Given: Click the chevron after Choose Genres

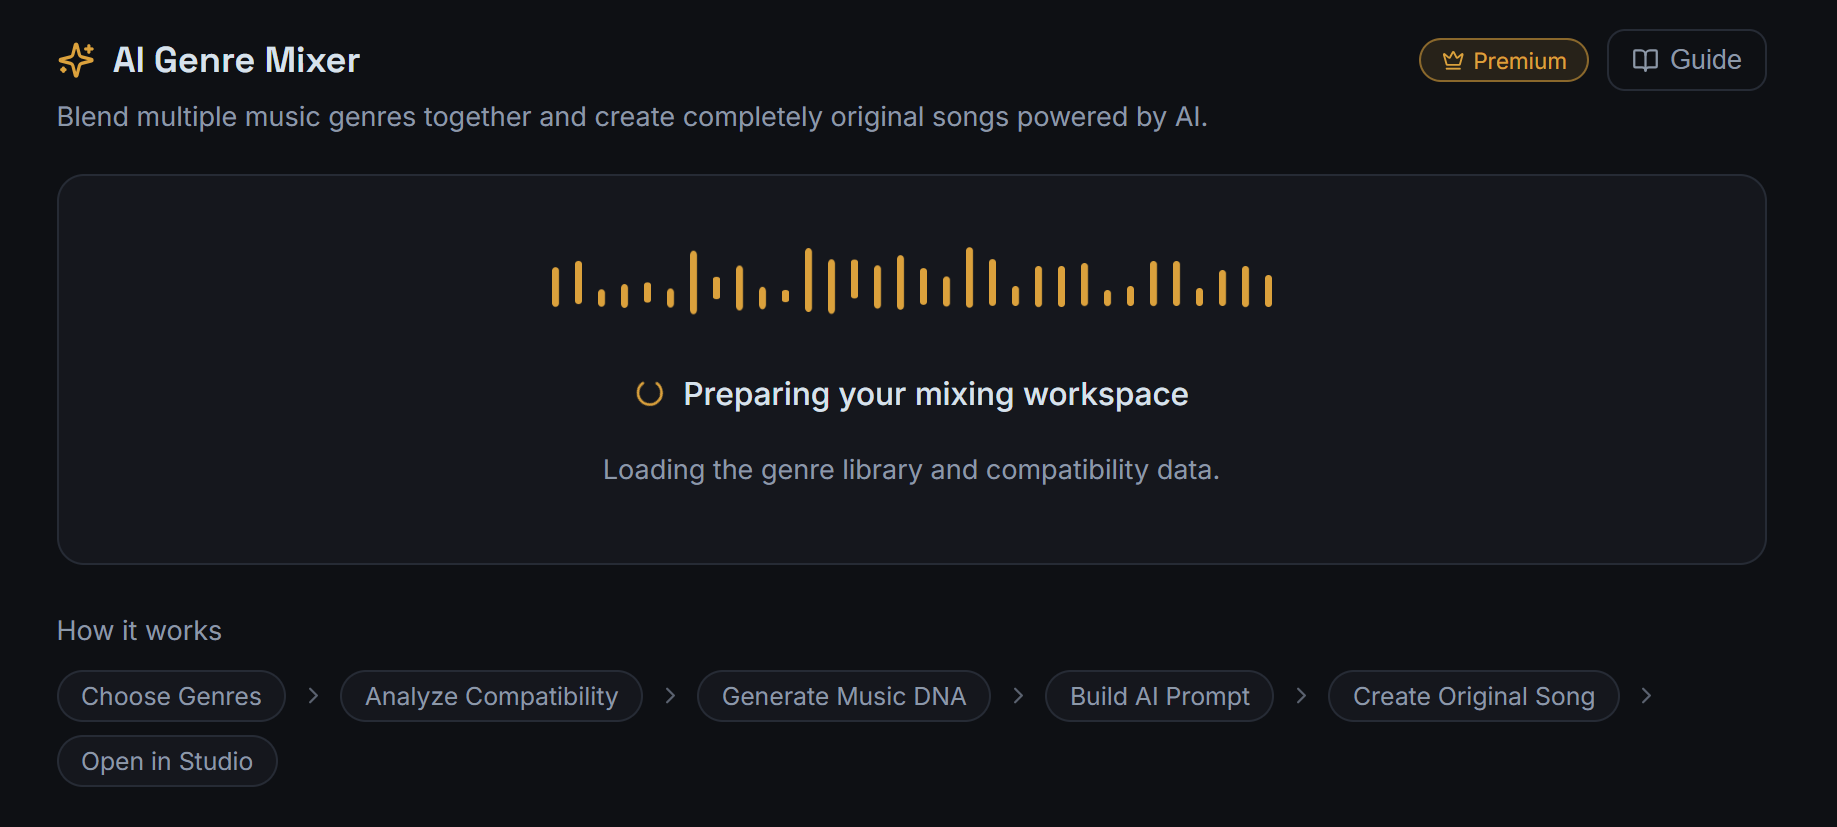Looking at the screenshot, I should pos(313,695).
